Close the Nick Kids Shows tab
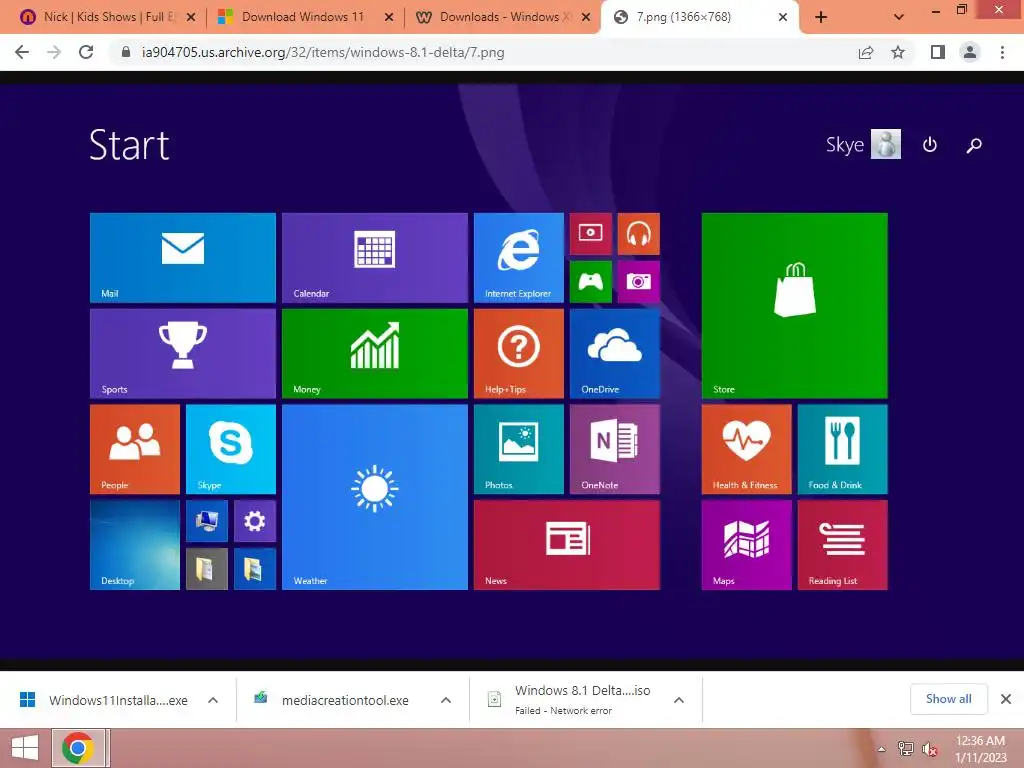 pyautogui.click(x=191, y=17)
